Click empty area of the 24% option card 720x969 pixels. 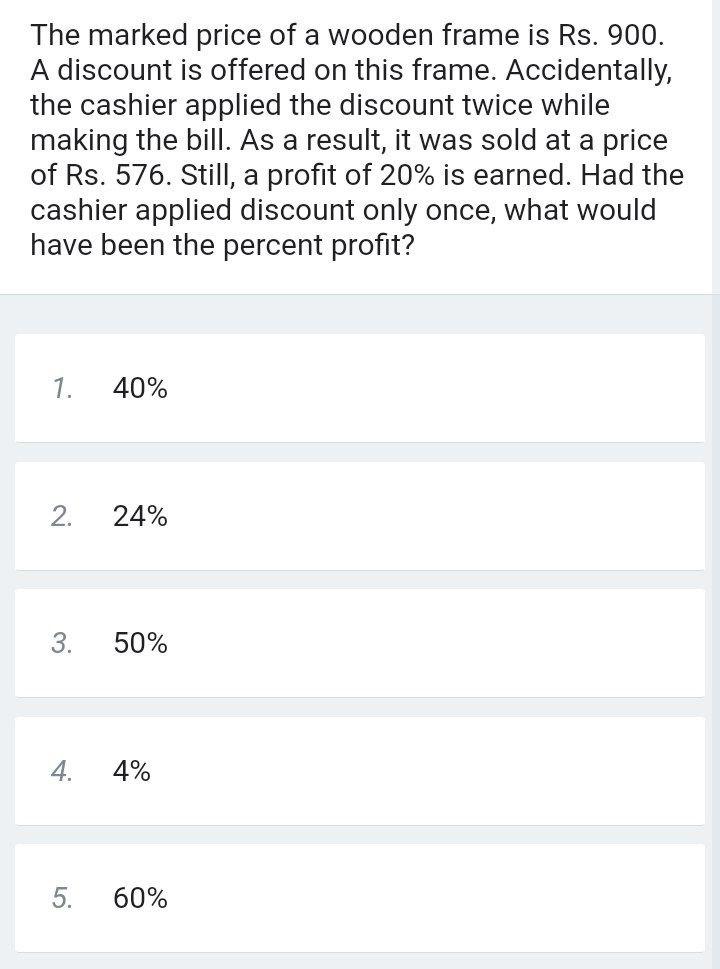coord(433,516)
